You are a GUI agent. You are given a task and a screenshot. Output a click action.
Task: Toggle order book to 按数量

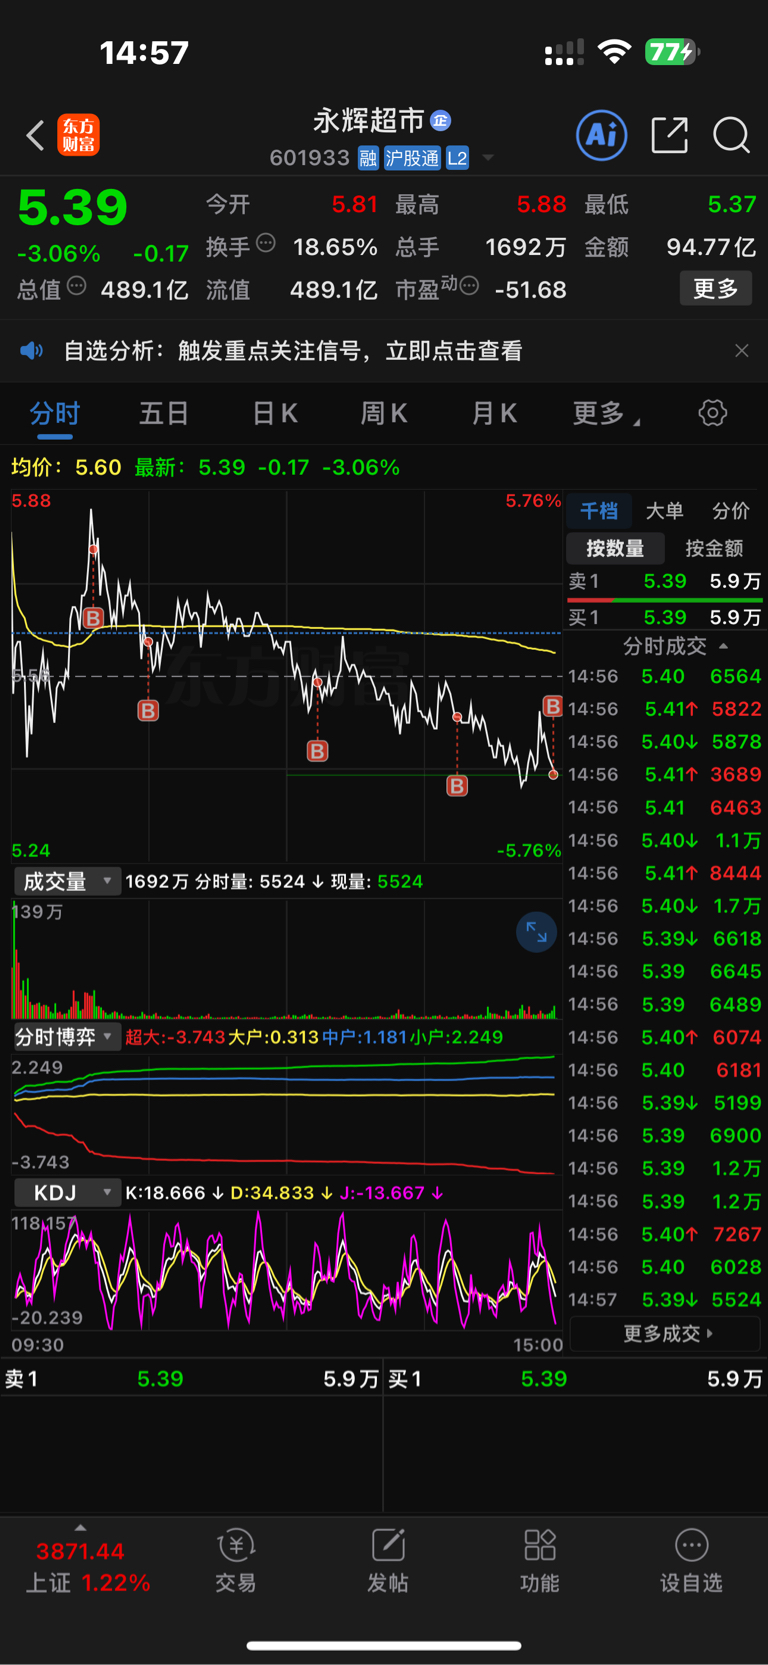pos(615,548)
